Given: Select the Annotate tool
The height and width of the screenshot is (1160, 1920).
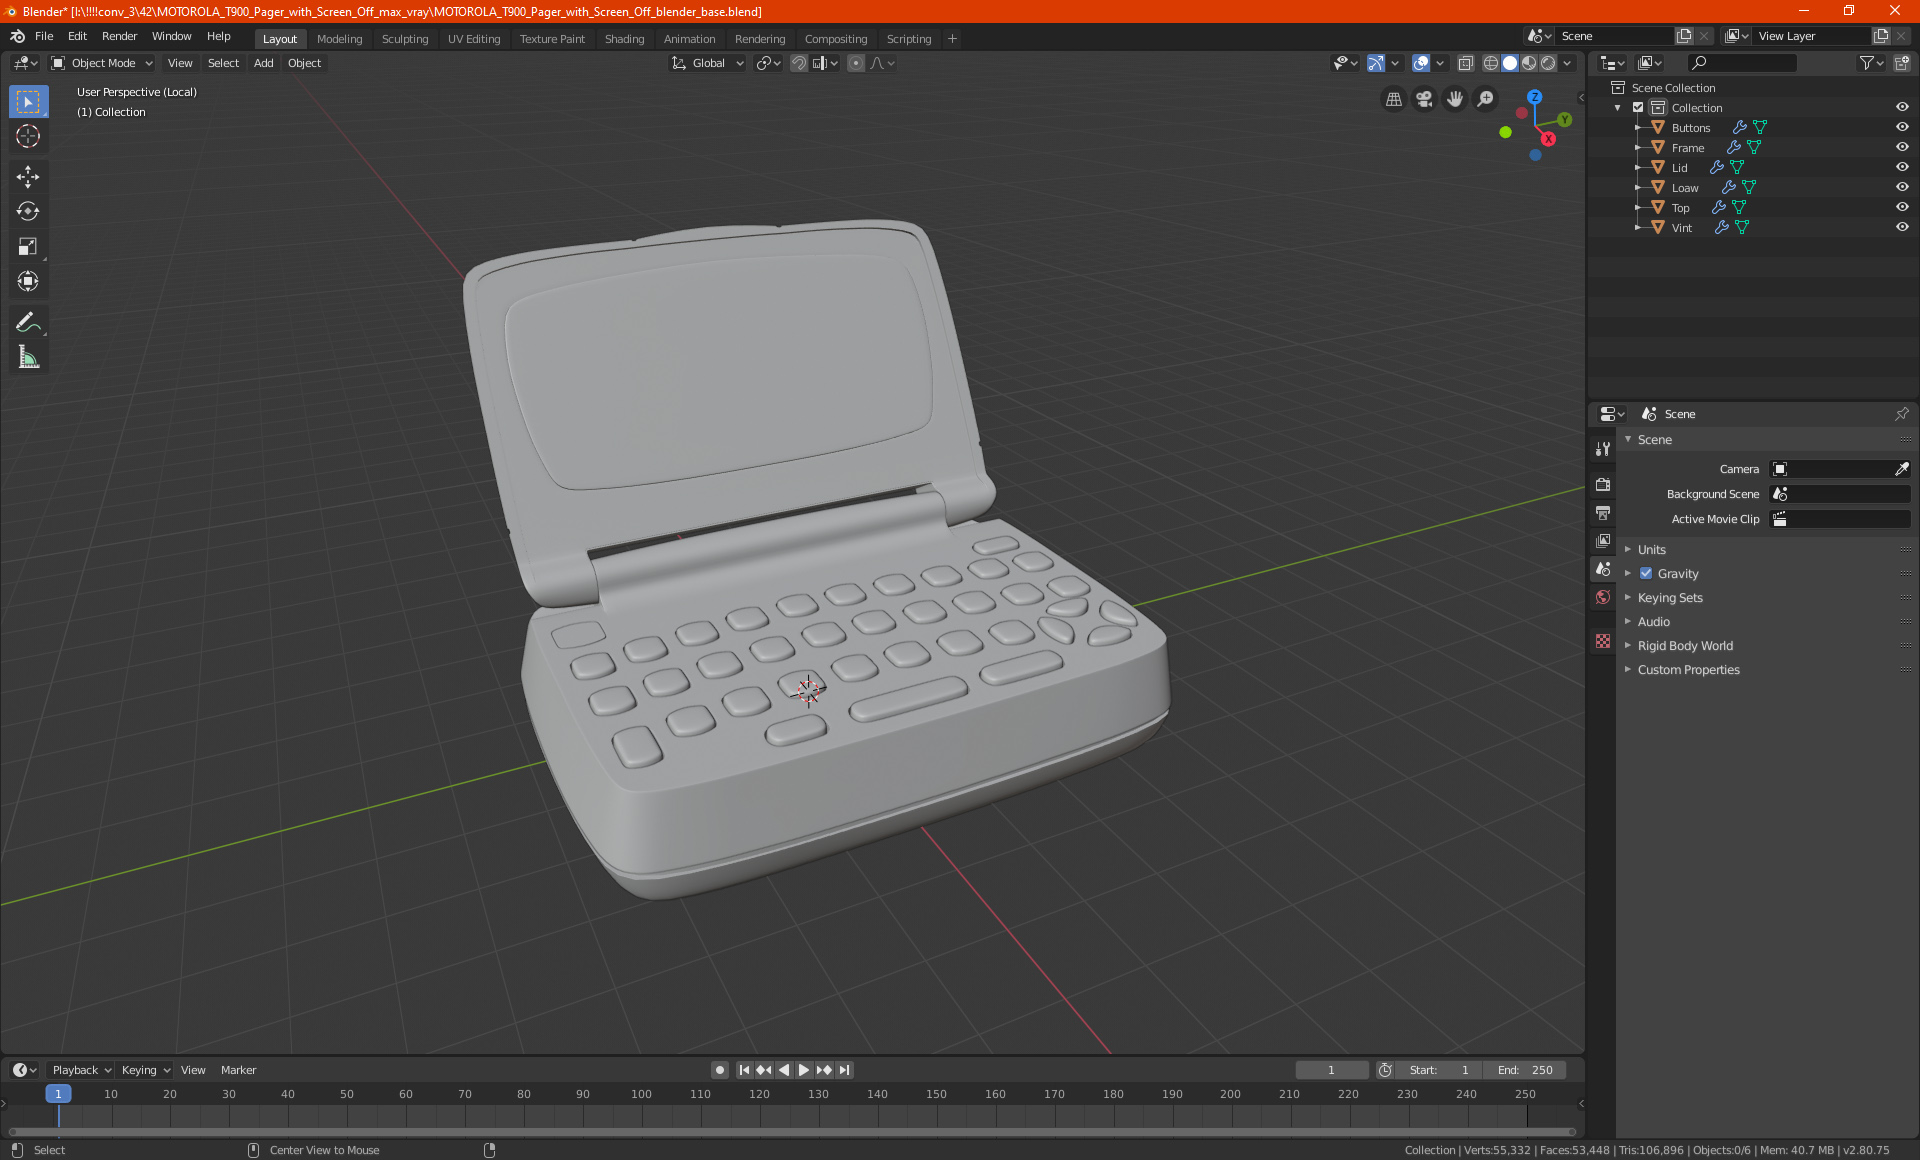Looking at the screenshot, I should 28,322.
